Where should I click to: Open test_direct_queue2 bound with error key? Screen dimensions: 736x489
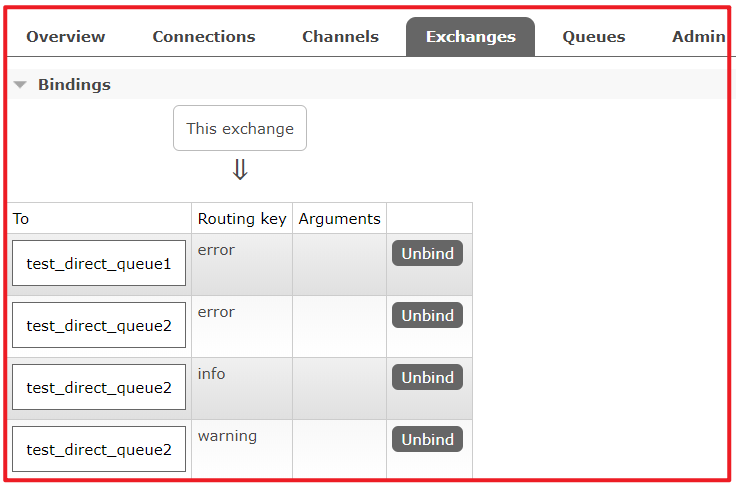(99, 325)
